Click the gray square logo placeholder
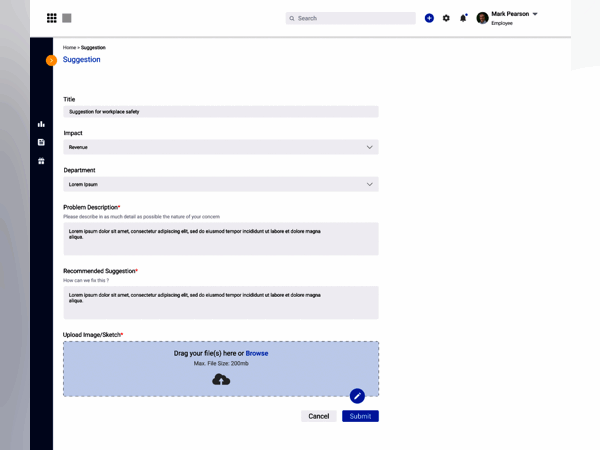 coord(67,18)
